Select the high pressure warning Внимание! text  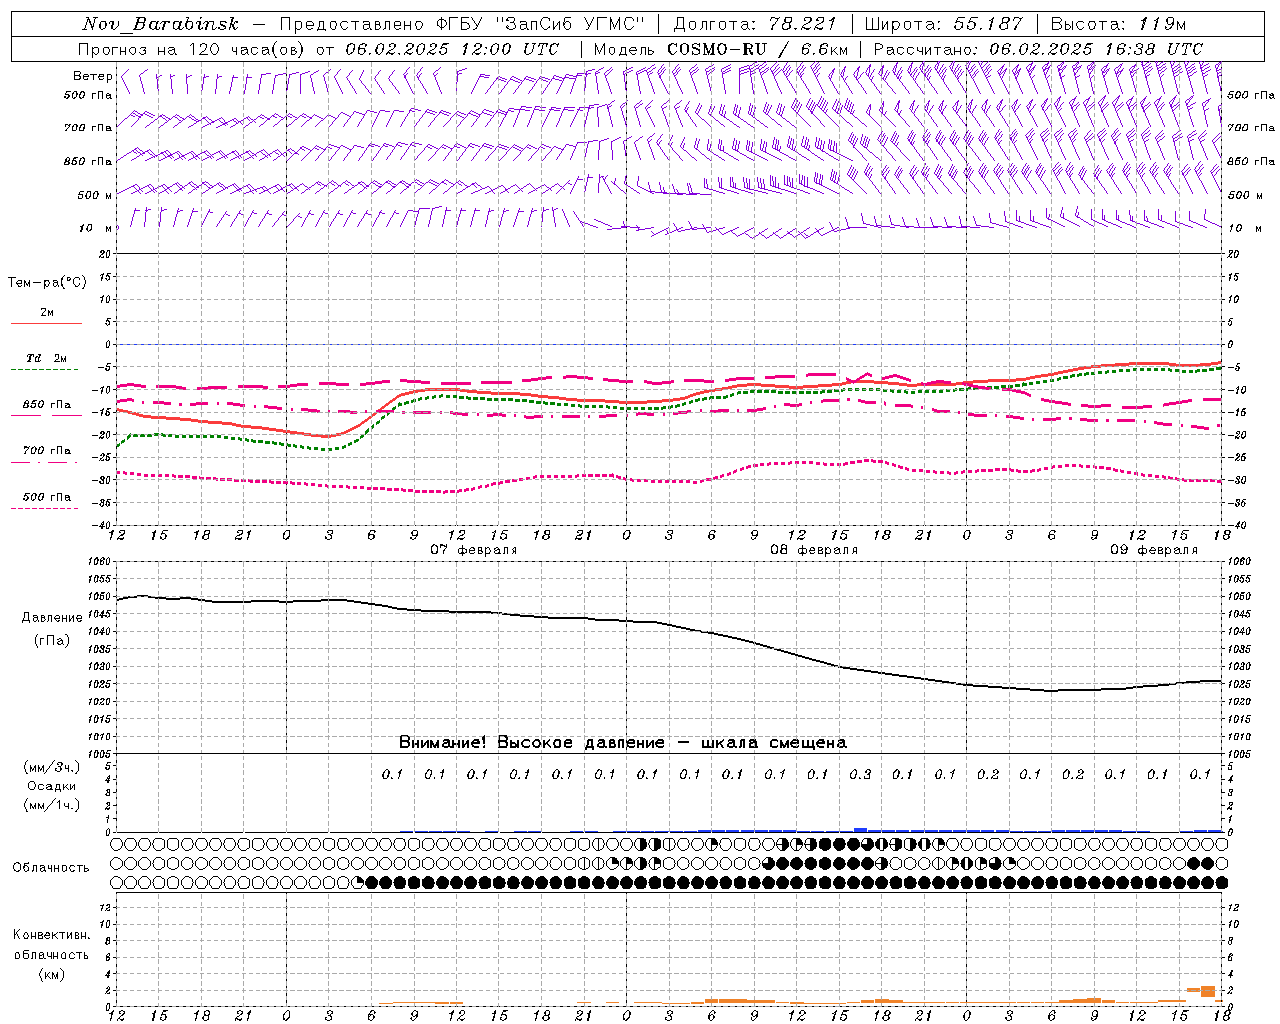(622, 743)
